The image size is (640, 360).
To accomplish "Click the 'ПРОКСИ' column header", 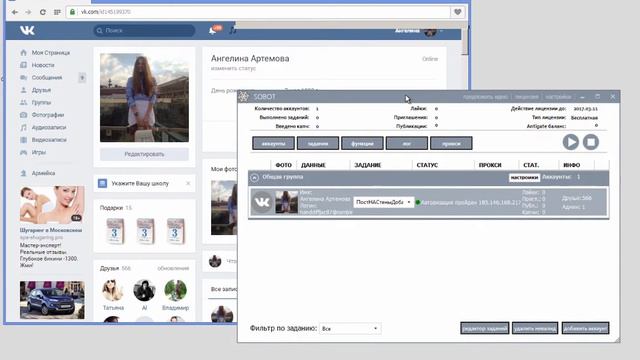I will coord(490,165).
